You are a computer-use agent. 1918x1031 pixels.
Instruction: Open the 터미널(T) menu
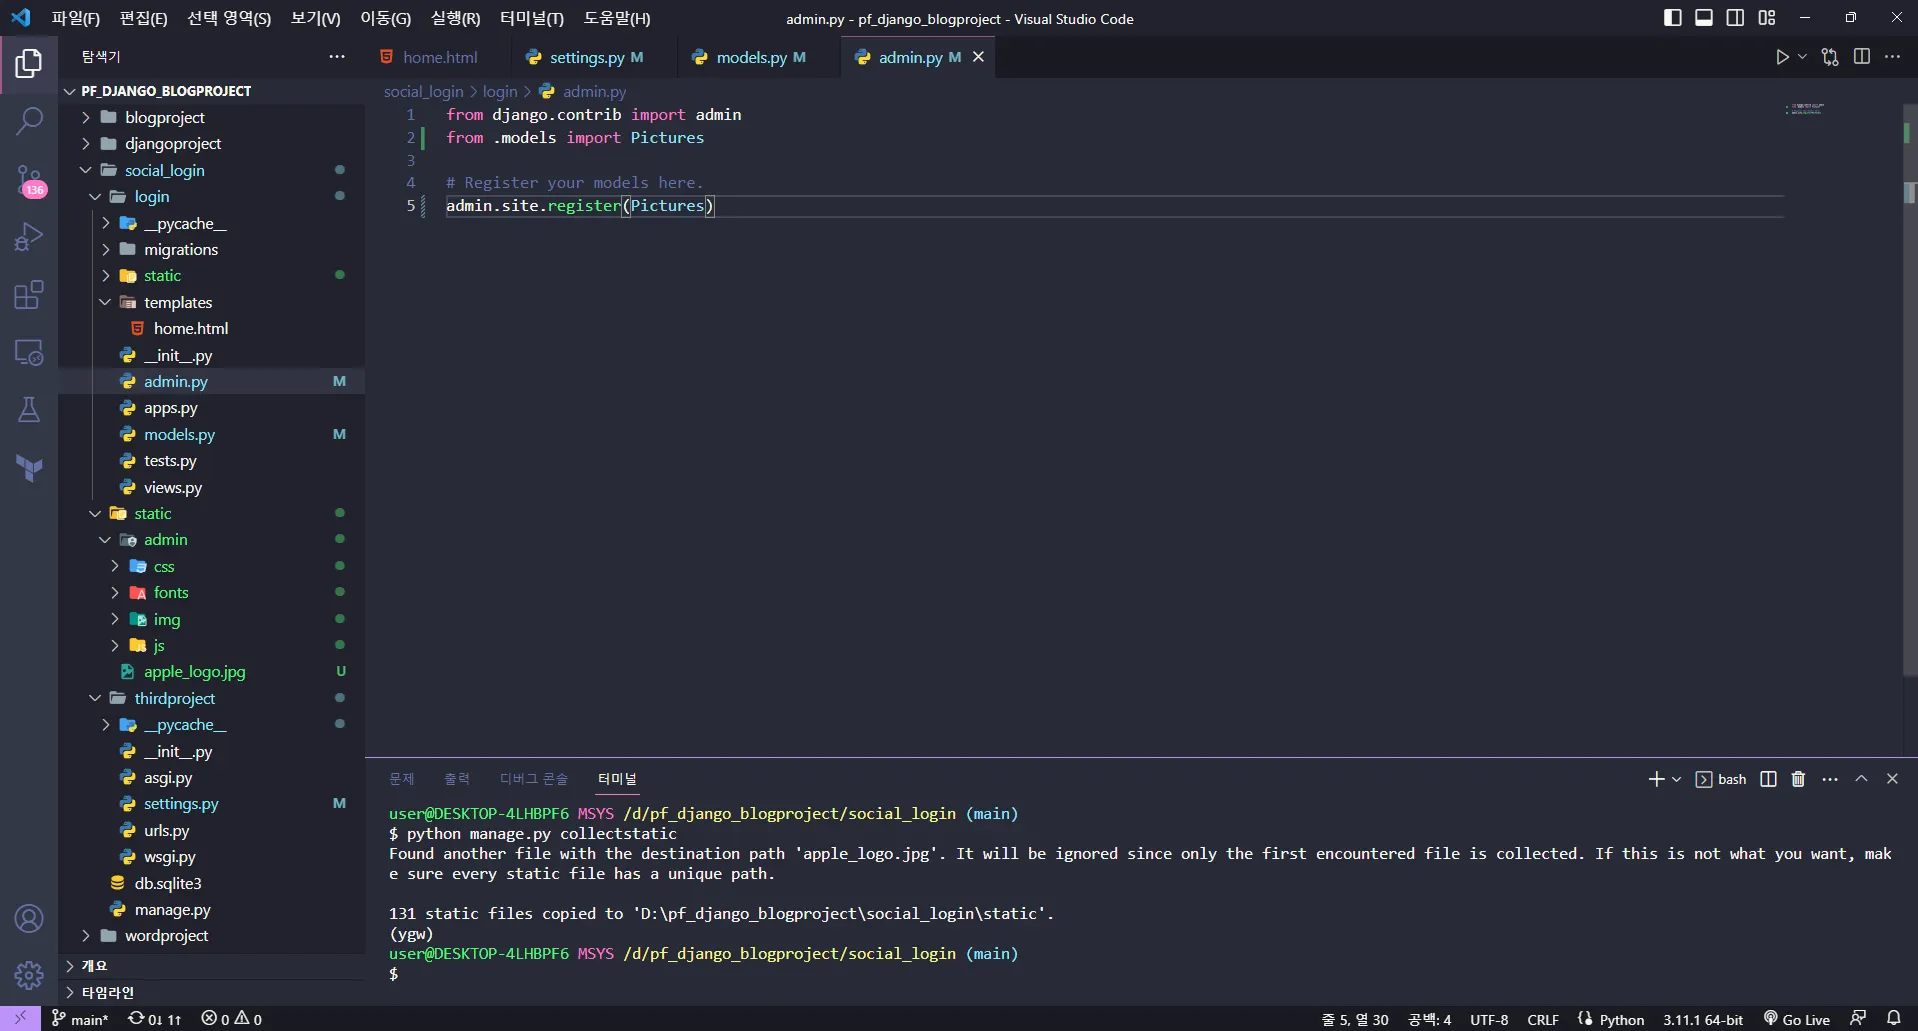coord(532,18)
